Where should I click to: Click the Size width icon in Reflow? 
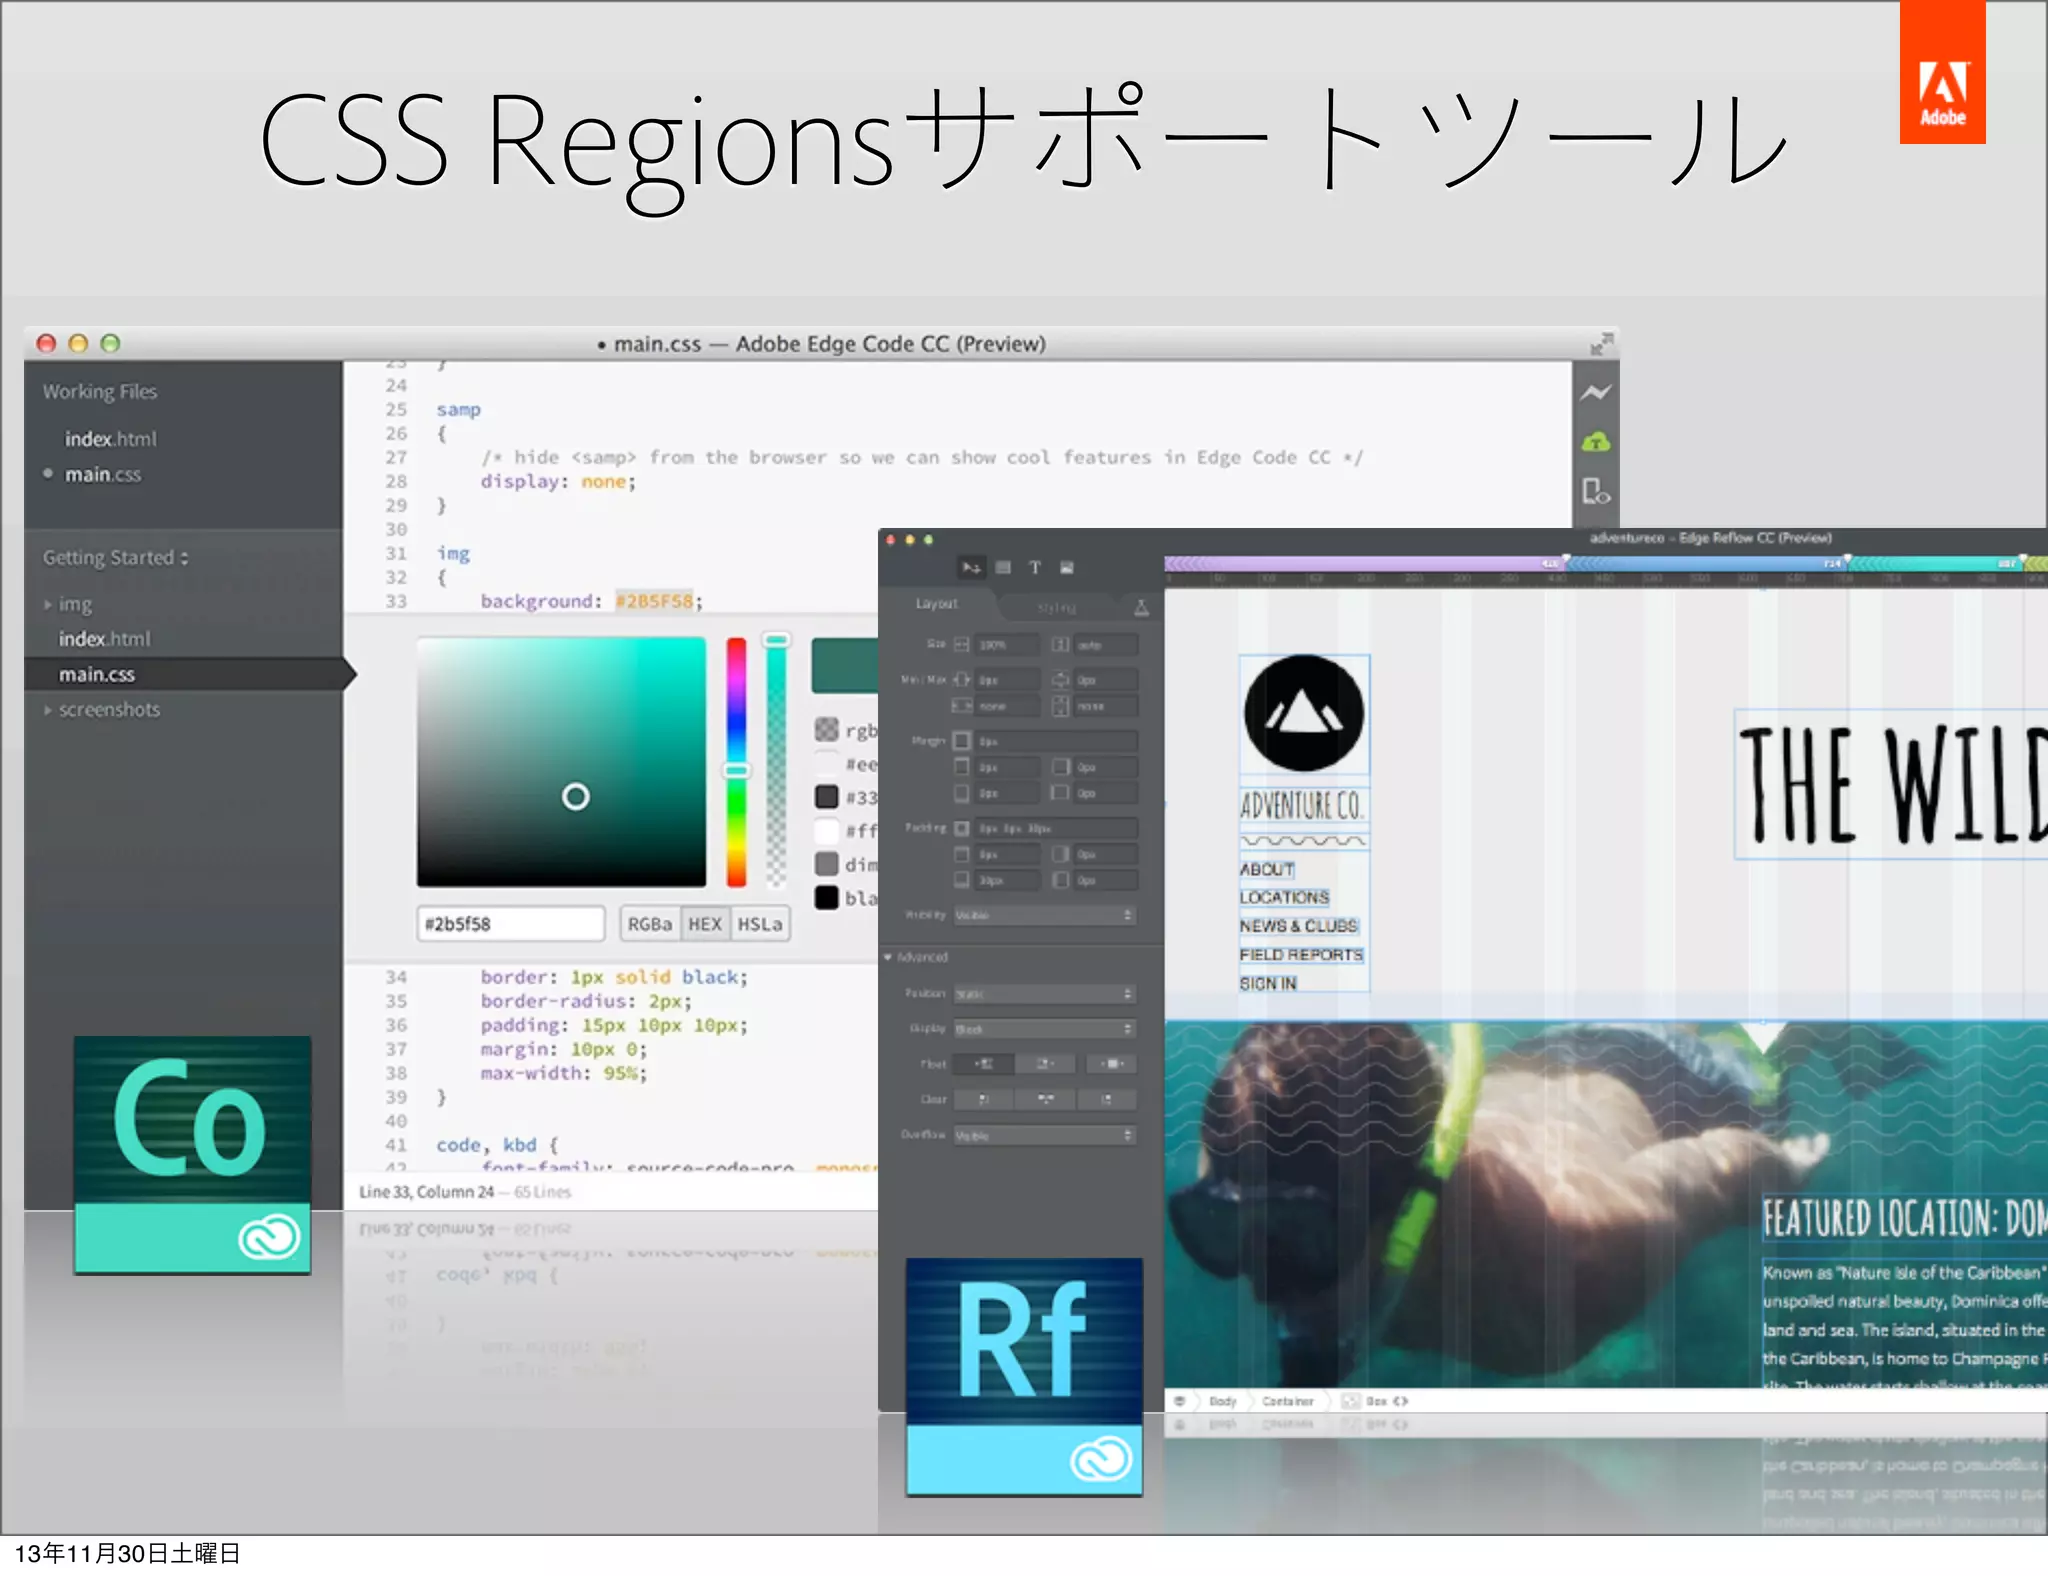click(961, 644)
